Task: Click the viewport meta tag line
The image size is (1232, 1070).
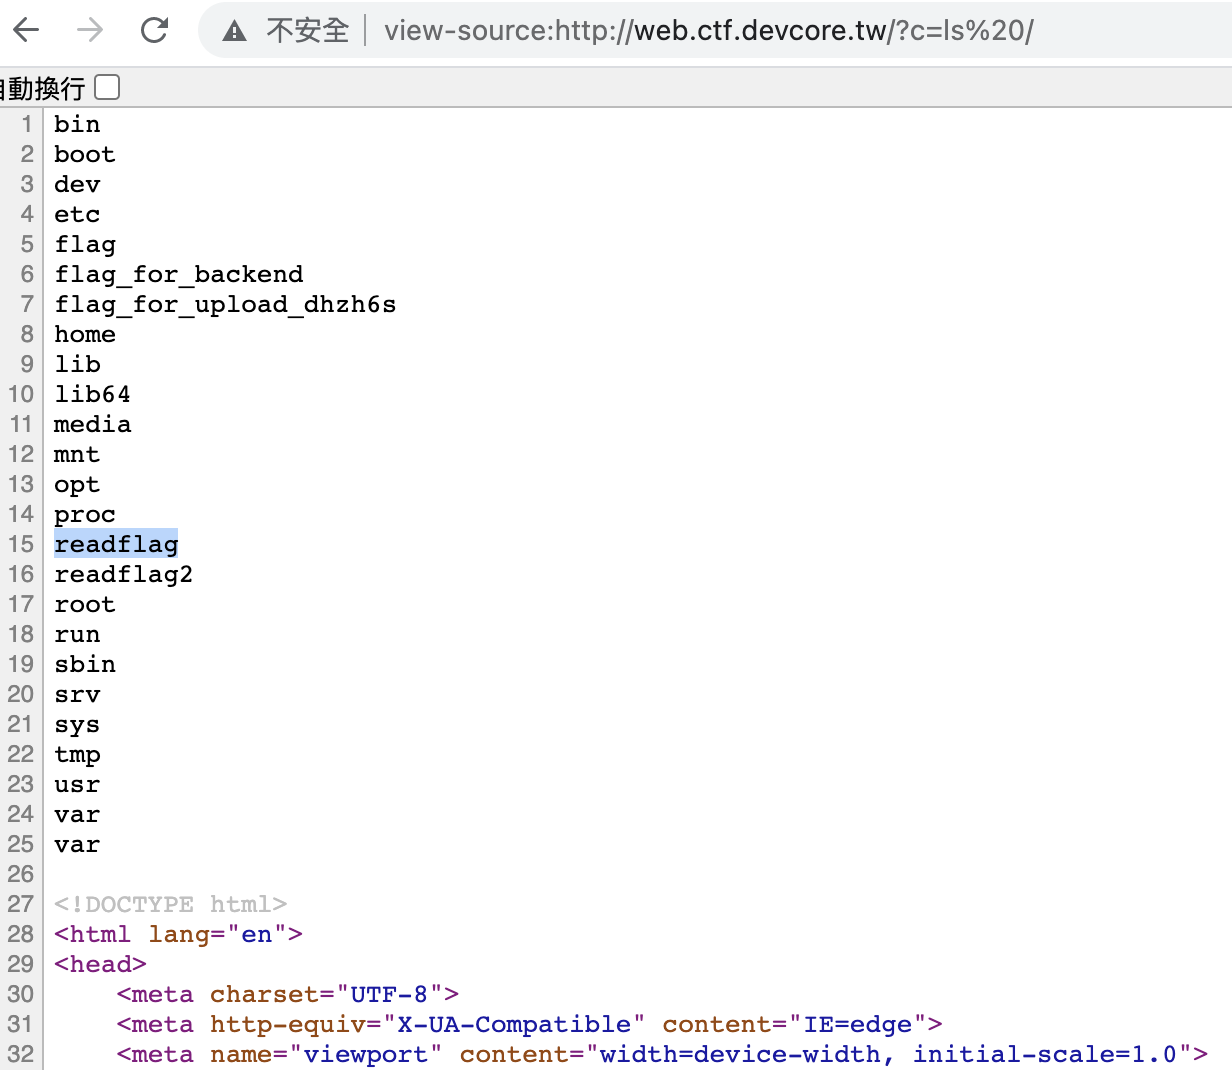Action: 661,1054
